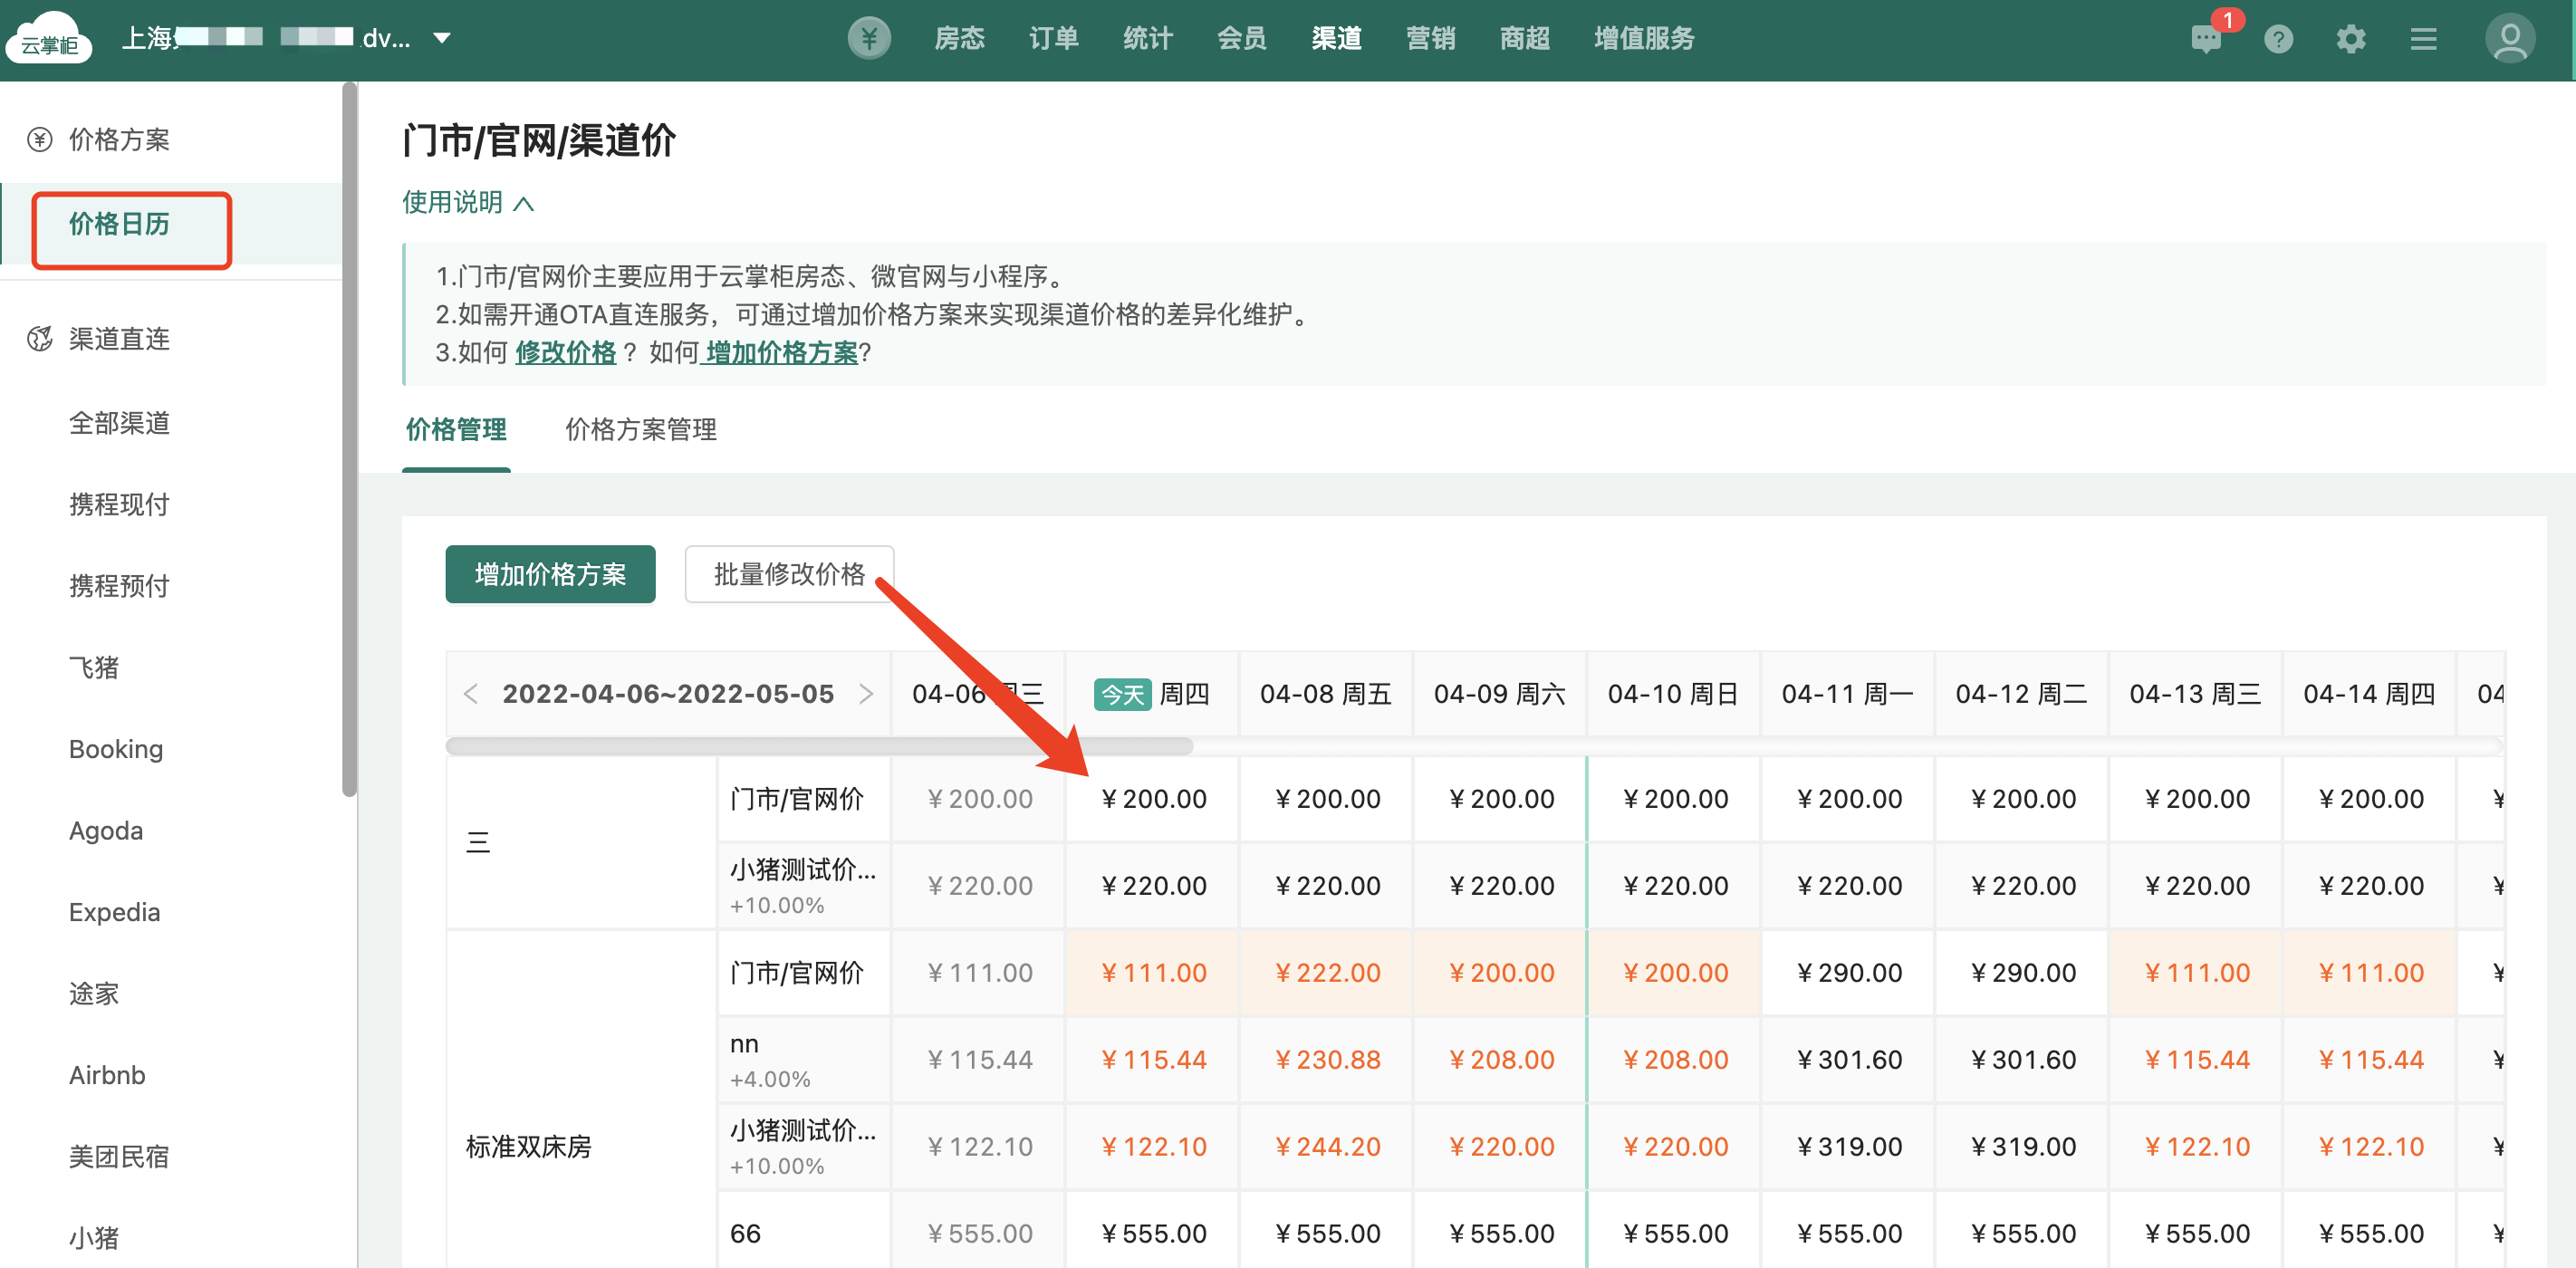Click the 云掌柜 cloud logo
This screenshot has width=2576, height=1268.
pos(49,38)
